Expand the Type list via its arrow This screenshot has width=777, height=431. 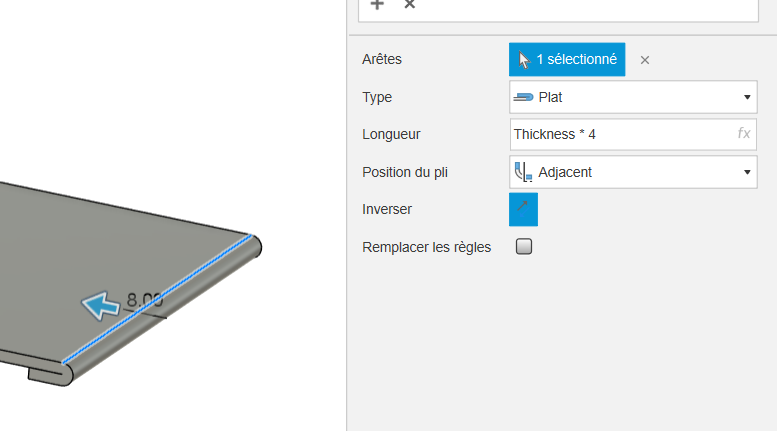747,97
